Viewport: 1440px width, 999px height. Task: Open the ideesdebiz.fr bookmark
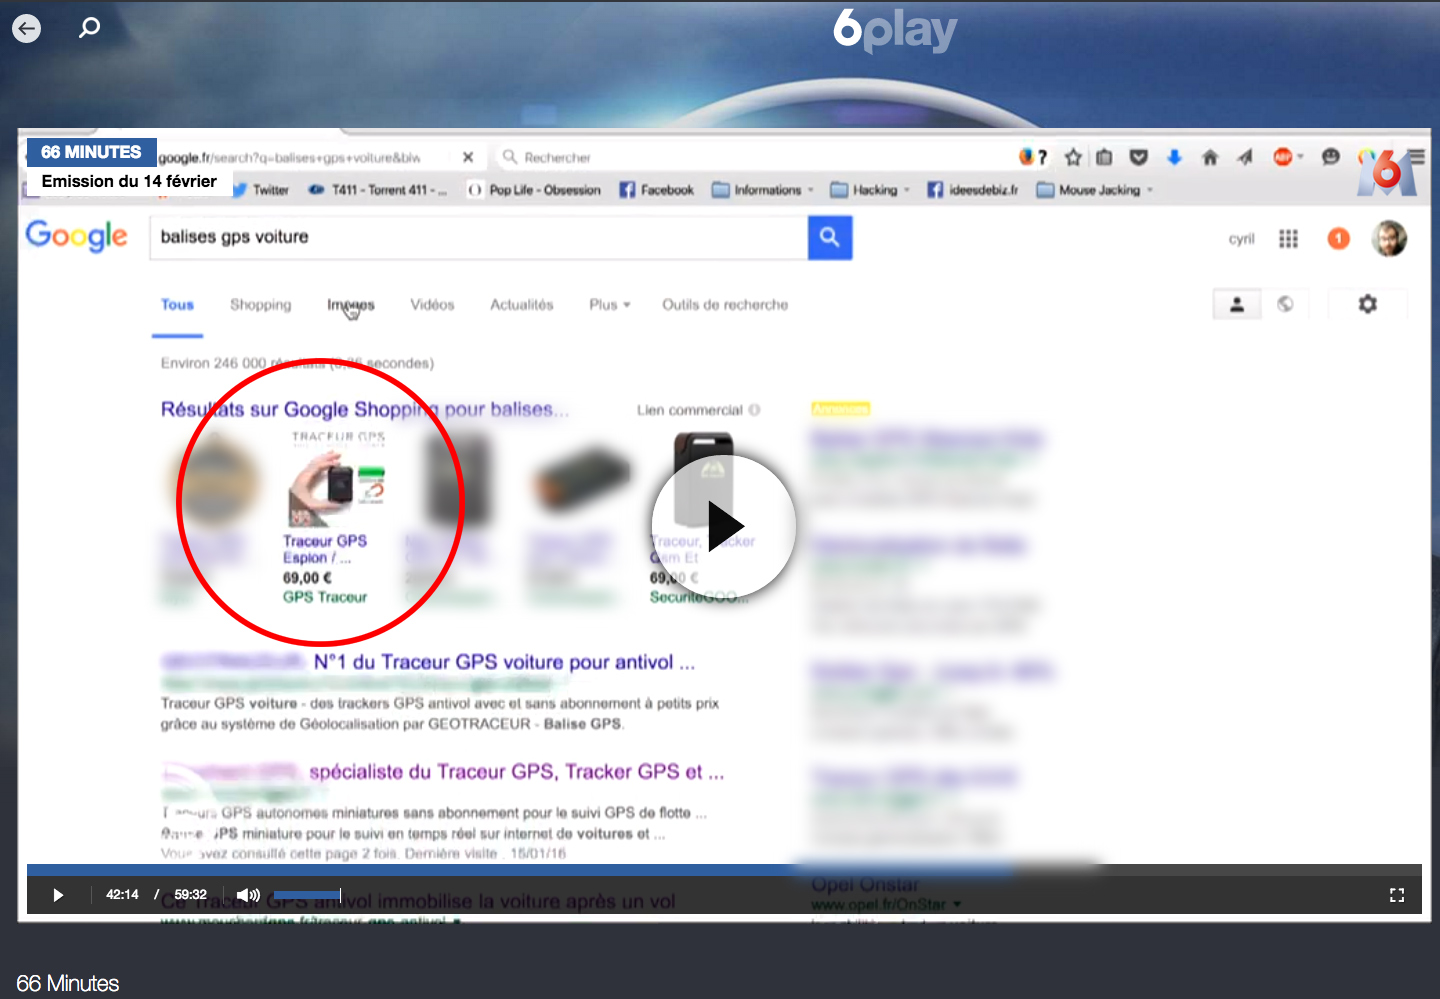click(x=972, y=190)
